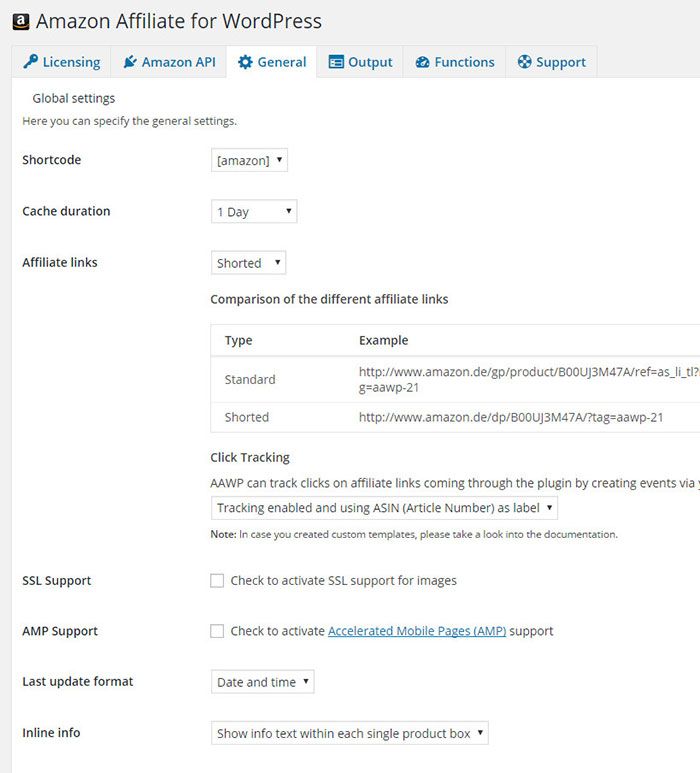
Task: Switch to the Functions tab
Action: [x=454, y=62]
